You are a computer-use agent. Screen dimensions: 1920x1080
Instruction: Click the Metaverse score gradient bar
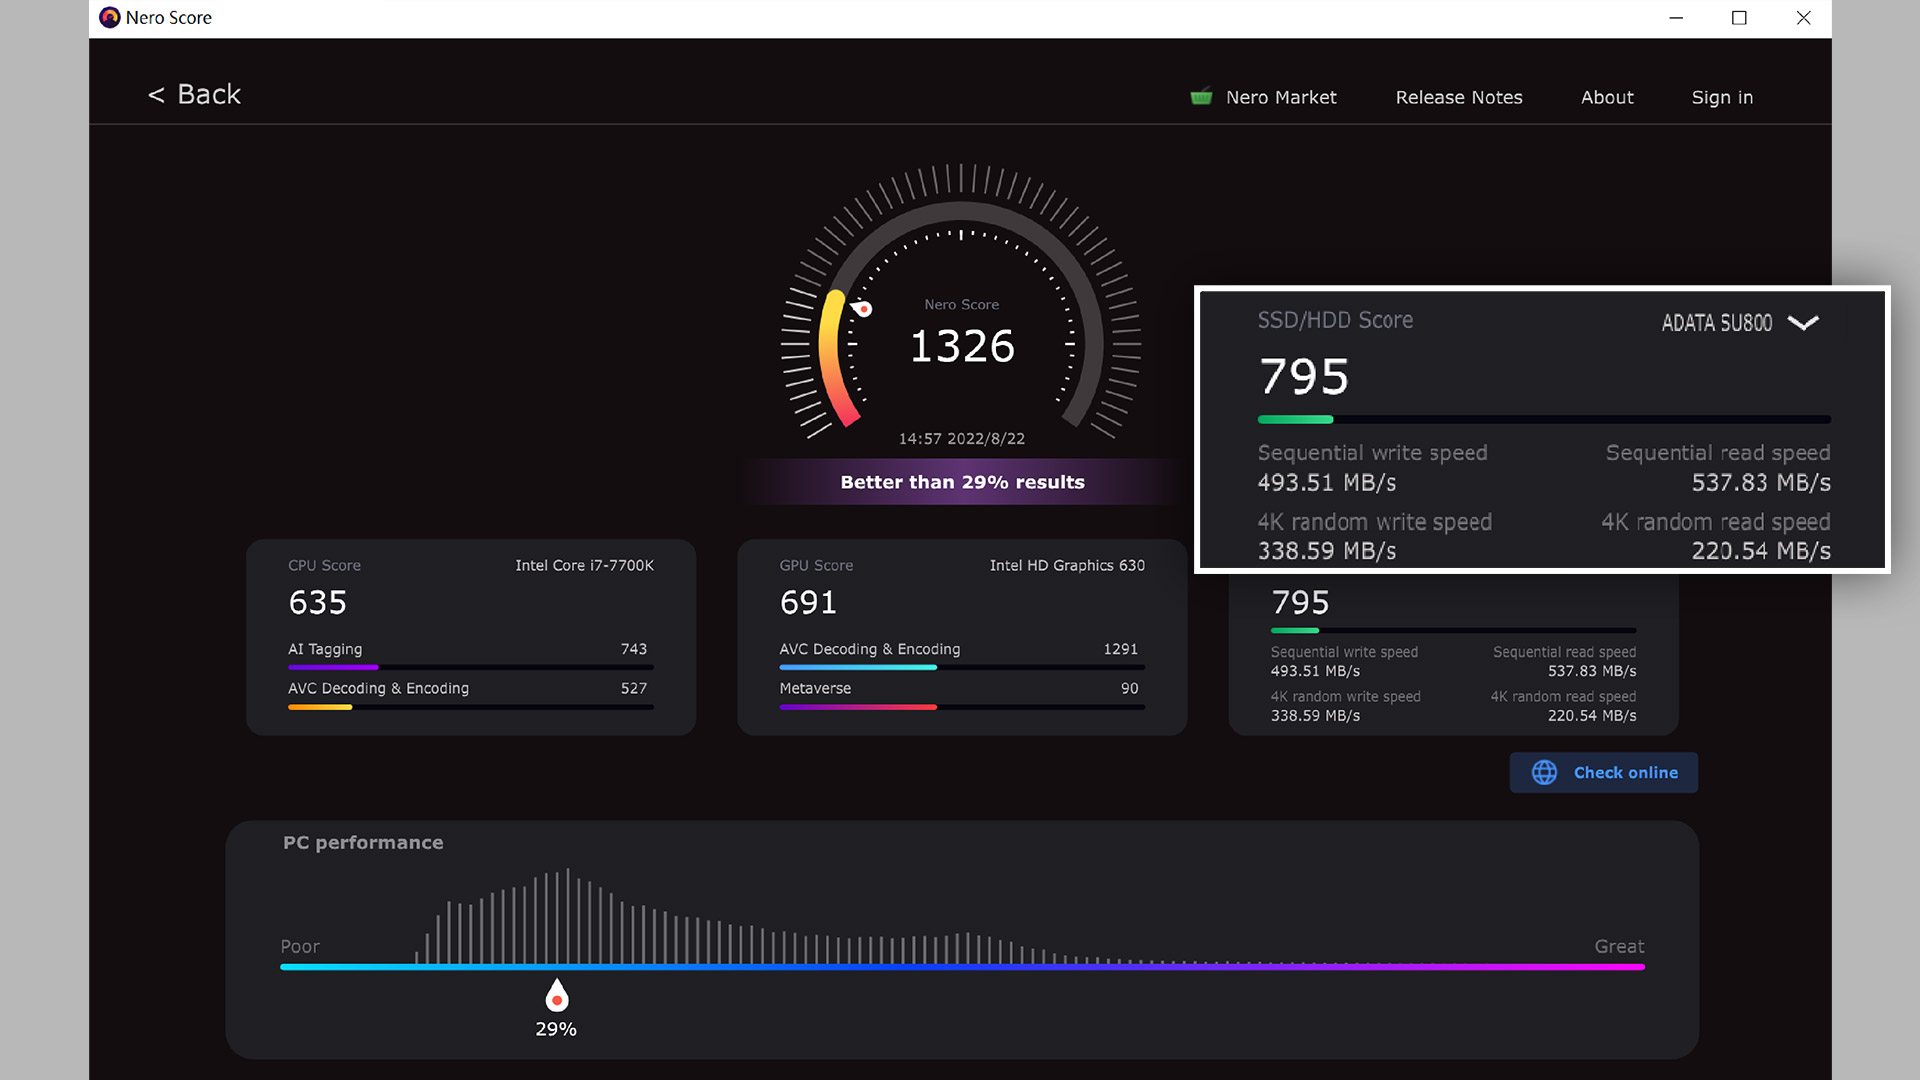pyautogui.click(x=857, y=707)
